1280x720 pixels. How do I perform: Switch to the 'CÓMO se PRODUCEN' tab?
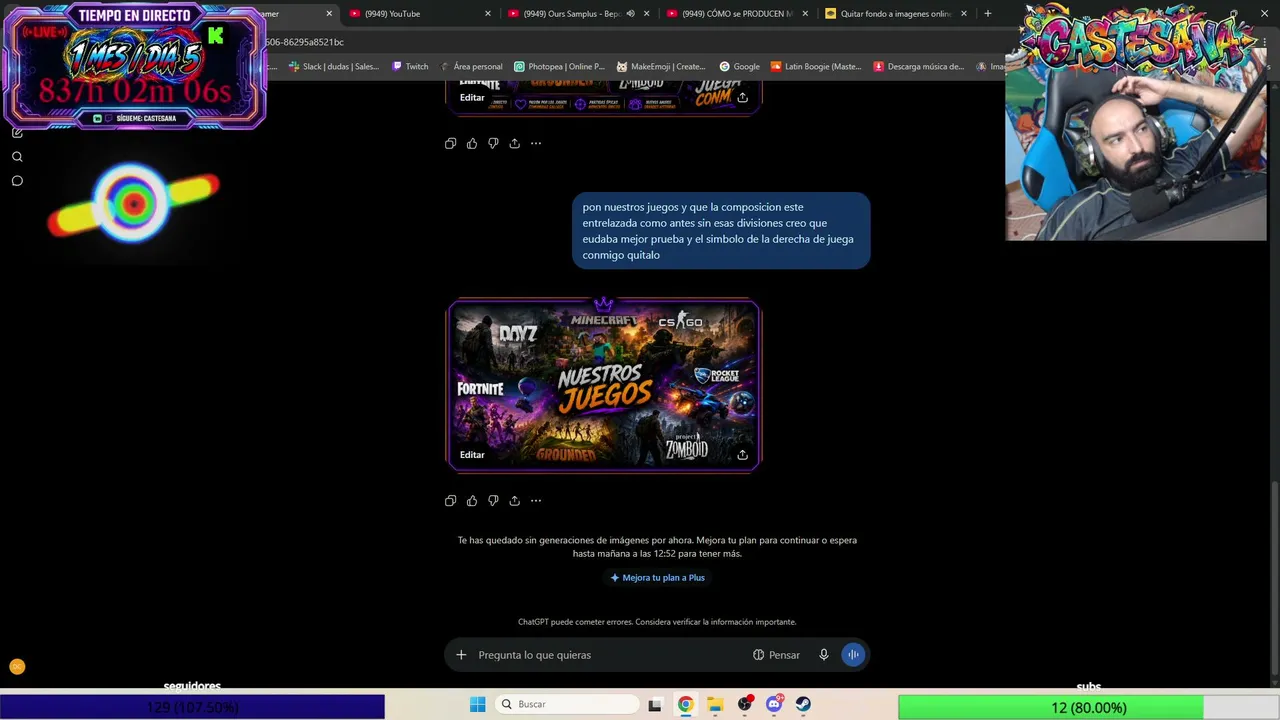pyautogui.click(x=735, y=13)
